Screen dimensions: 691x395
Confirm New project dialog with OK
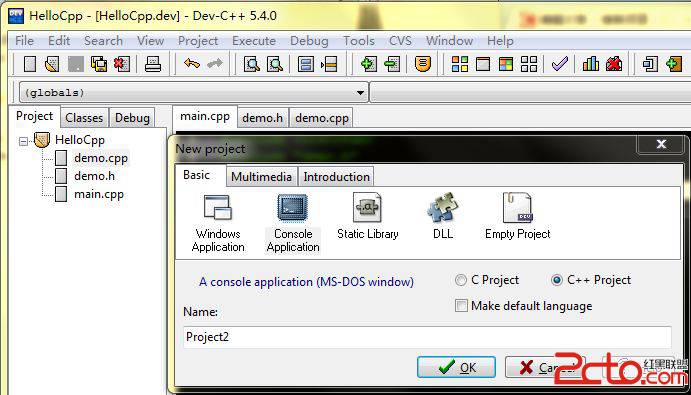[457, 367]
